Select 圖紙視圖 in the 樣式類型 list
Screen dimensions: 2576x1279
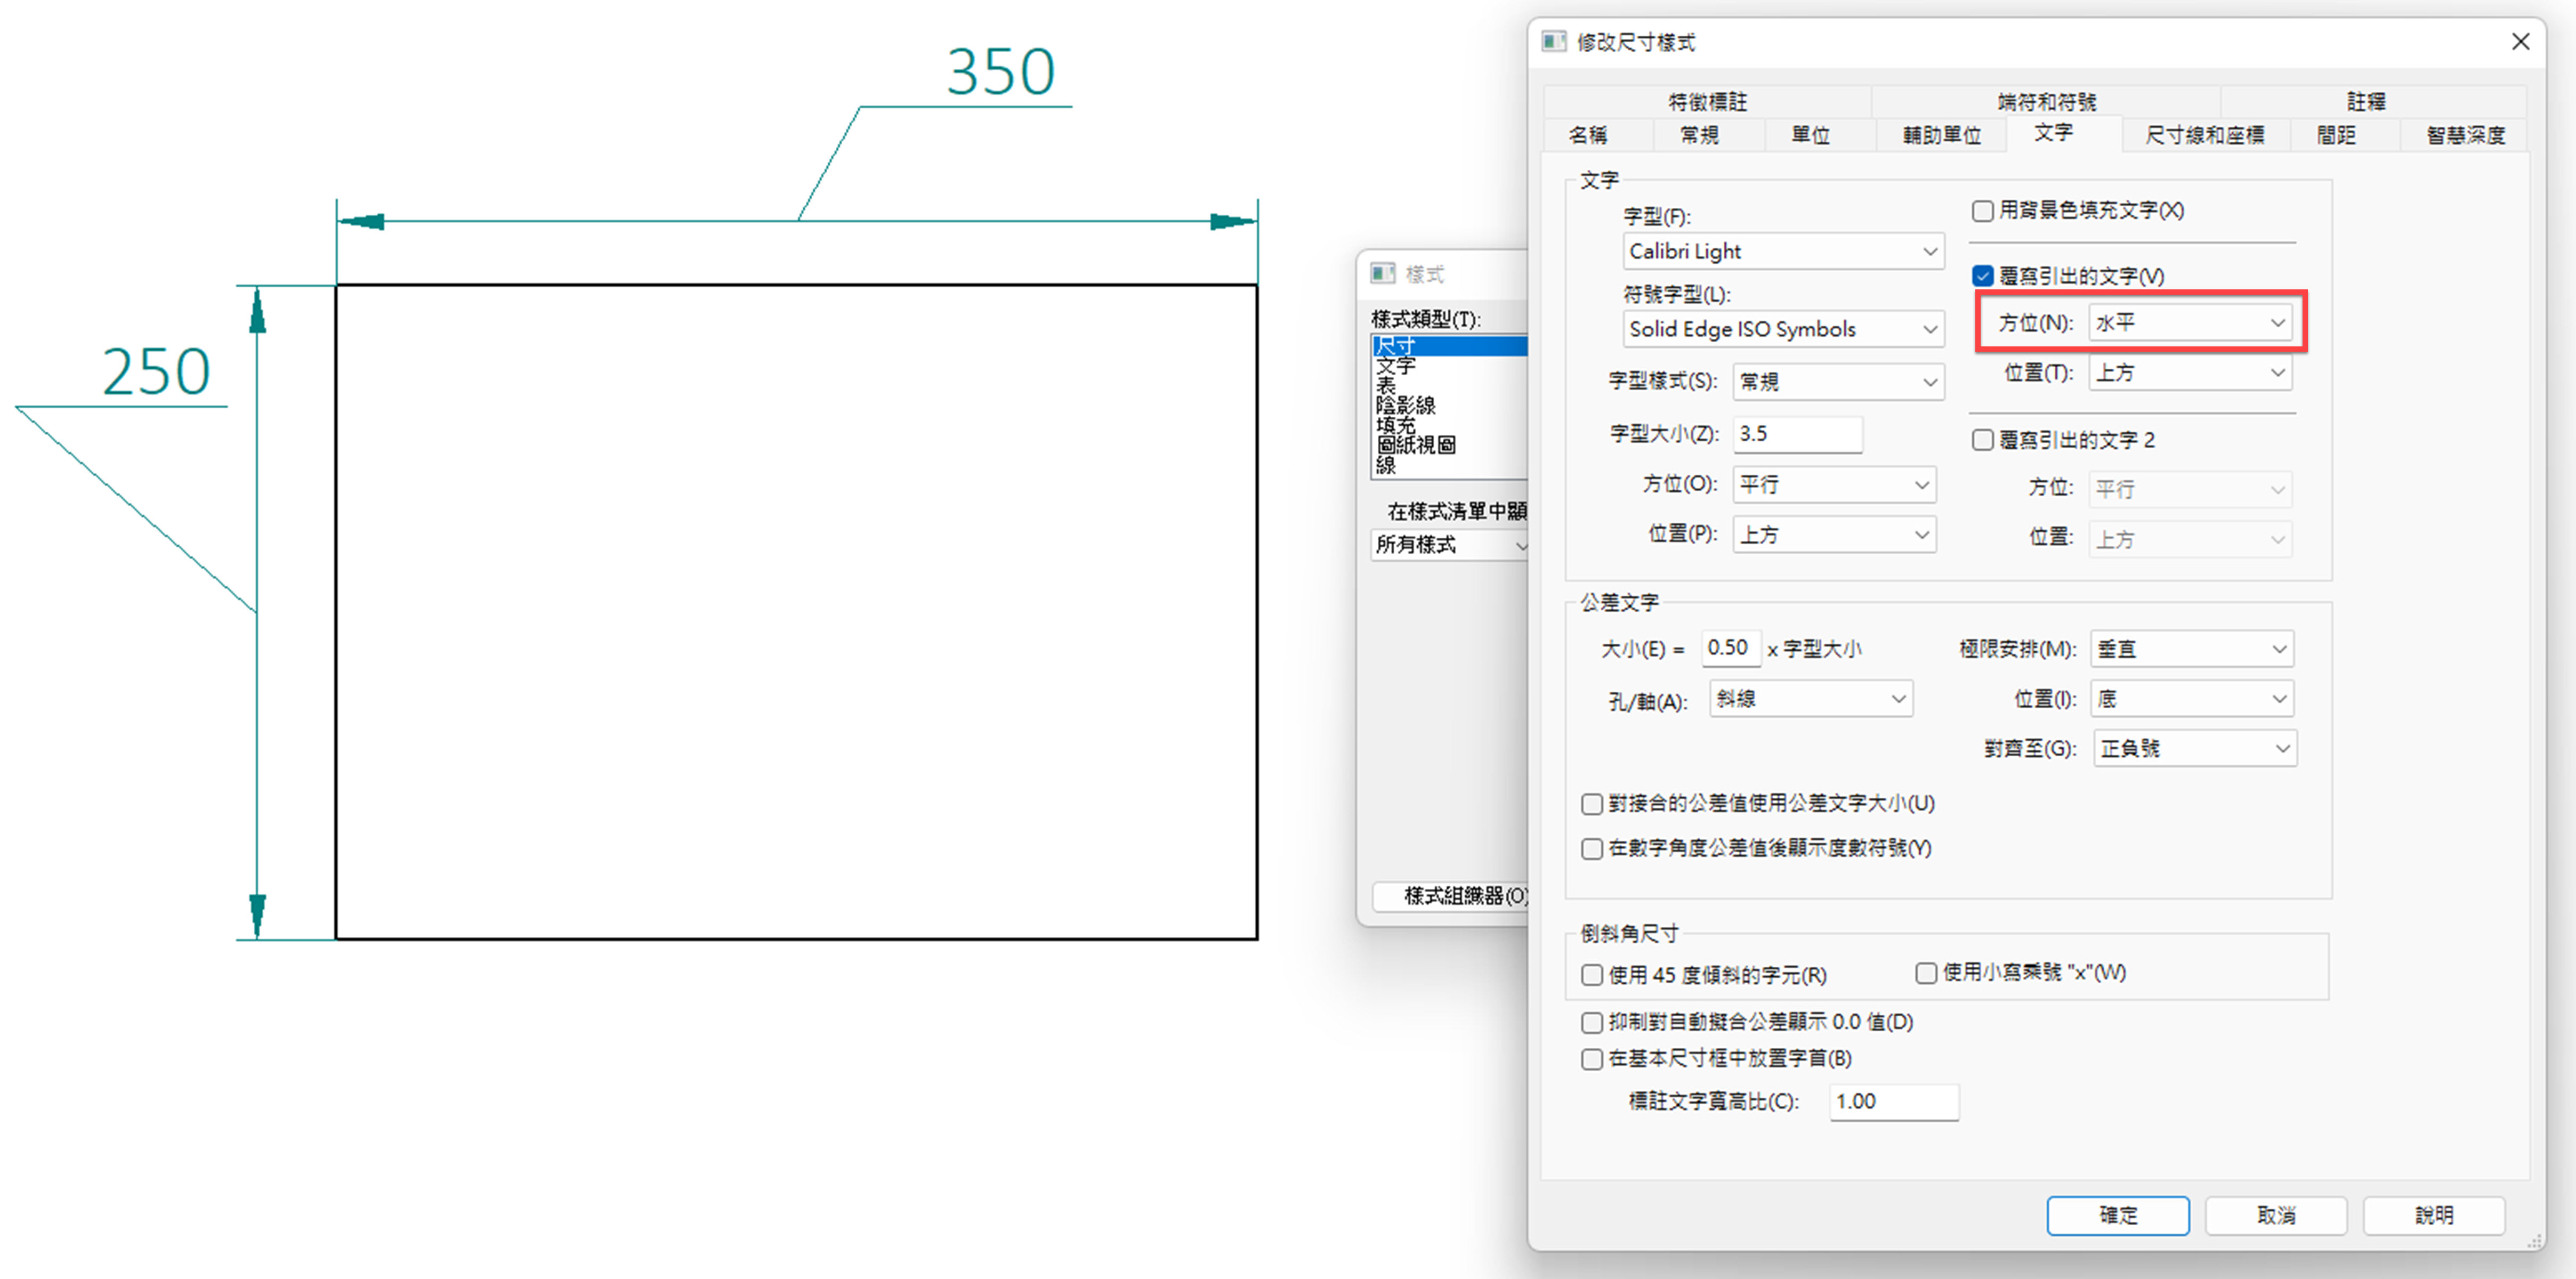(1450, 445)
